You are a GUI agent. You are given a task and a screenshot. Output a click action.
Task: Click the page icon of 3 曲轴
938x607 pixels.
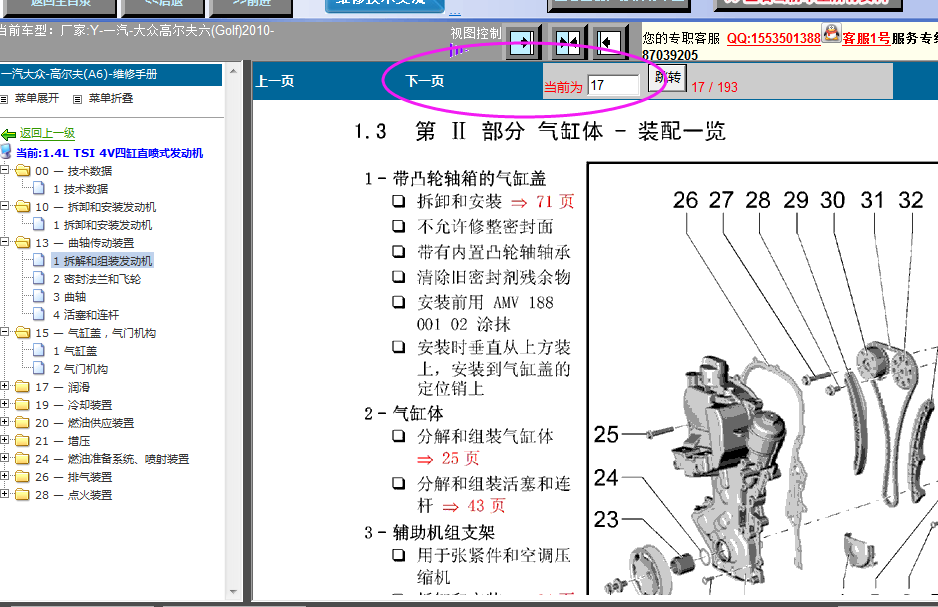39,295
